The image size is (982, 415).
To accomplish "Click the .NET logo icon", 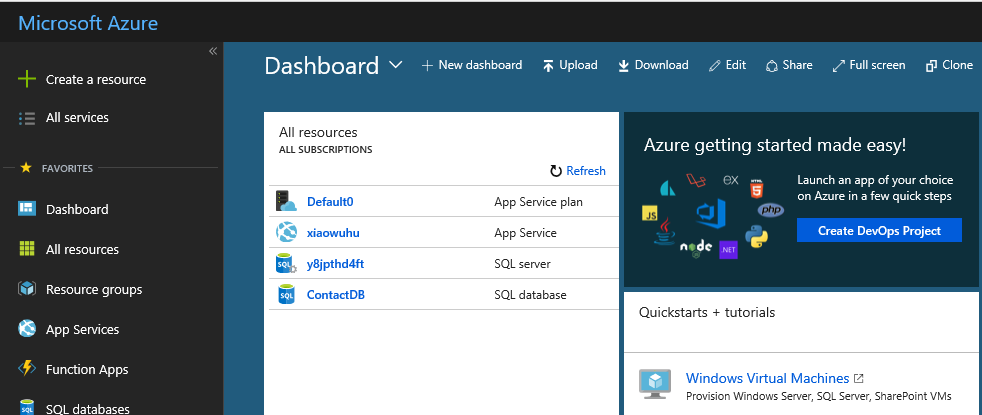I will click(x=728, y=249).
